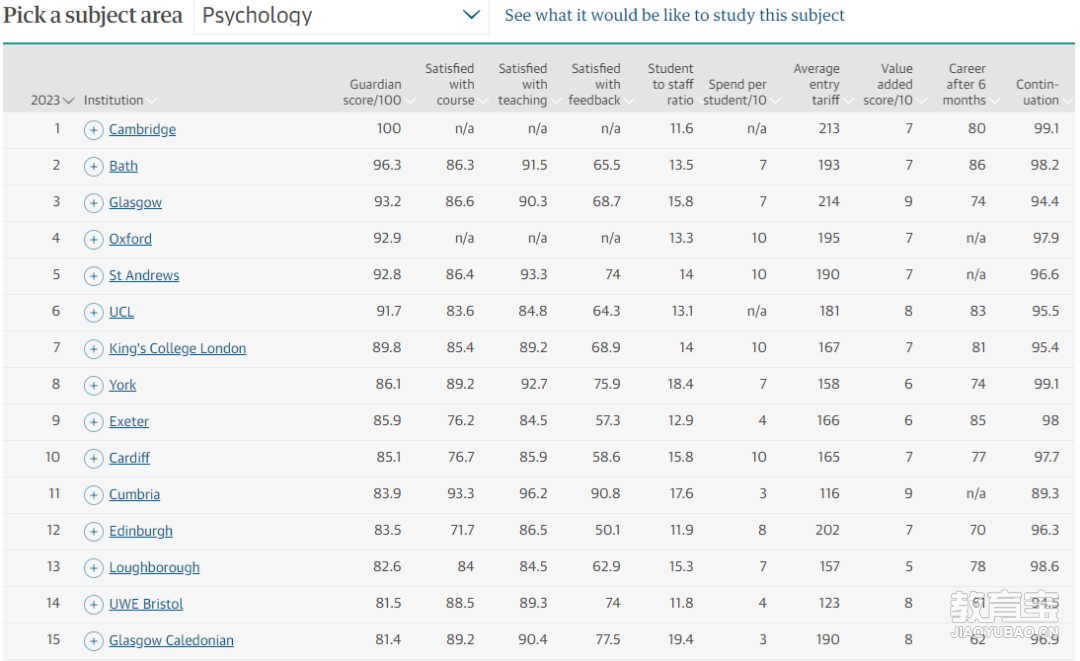This screenshot has width=1080, height=661.
Task: Expand UCL row plus icon
Action: (x=94, y=312)
